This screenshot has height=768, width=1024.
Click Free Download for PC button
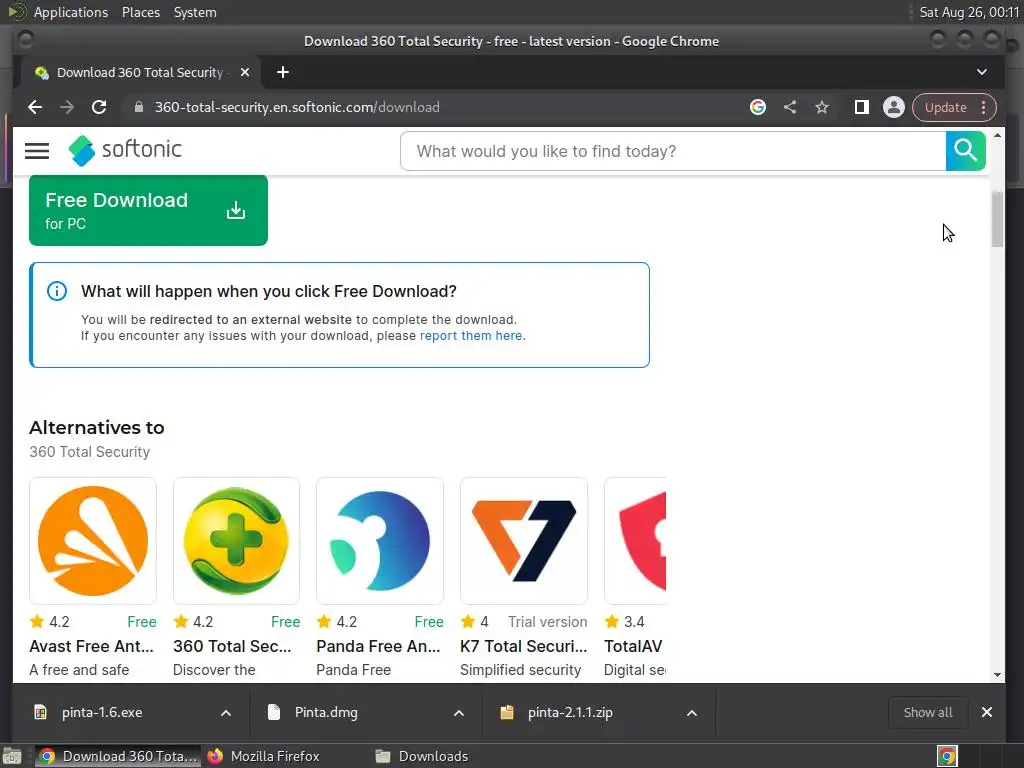click(148, 210)
